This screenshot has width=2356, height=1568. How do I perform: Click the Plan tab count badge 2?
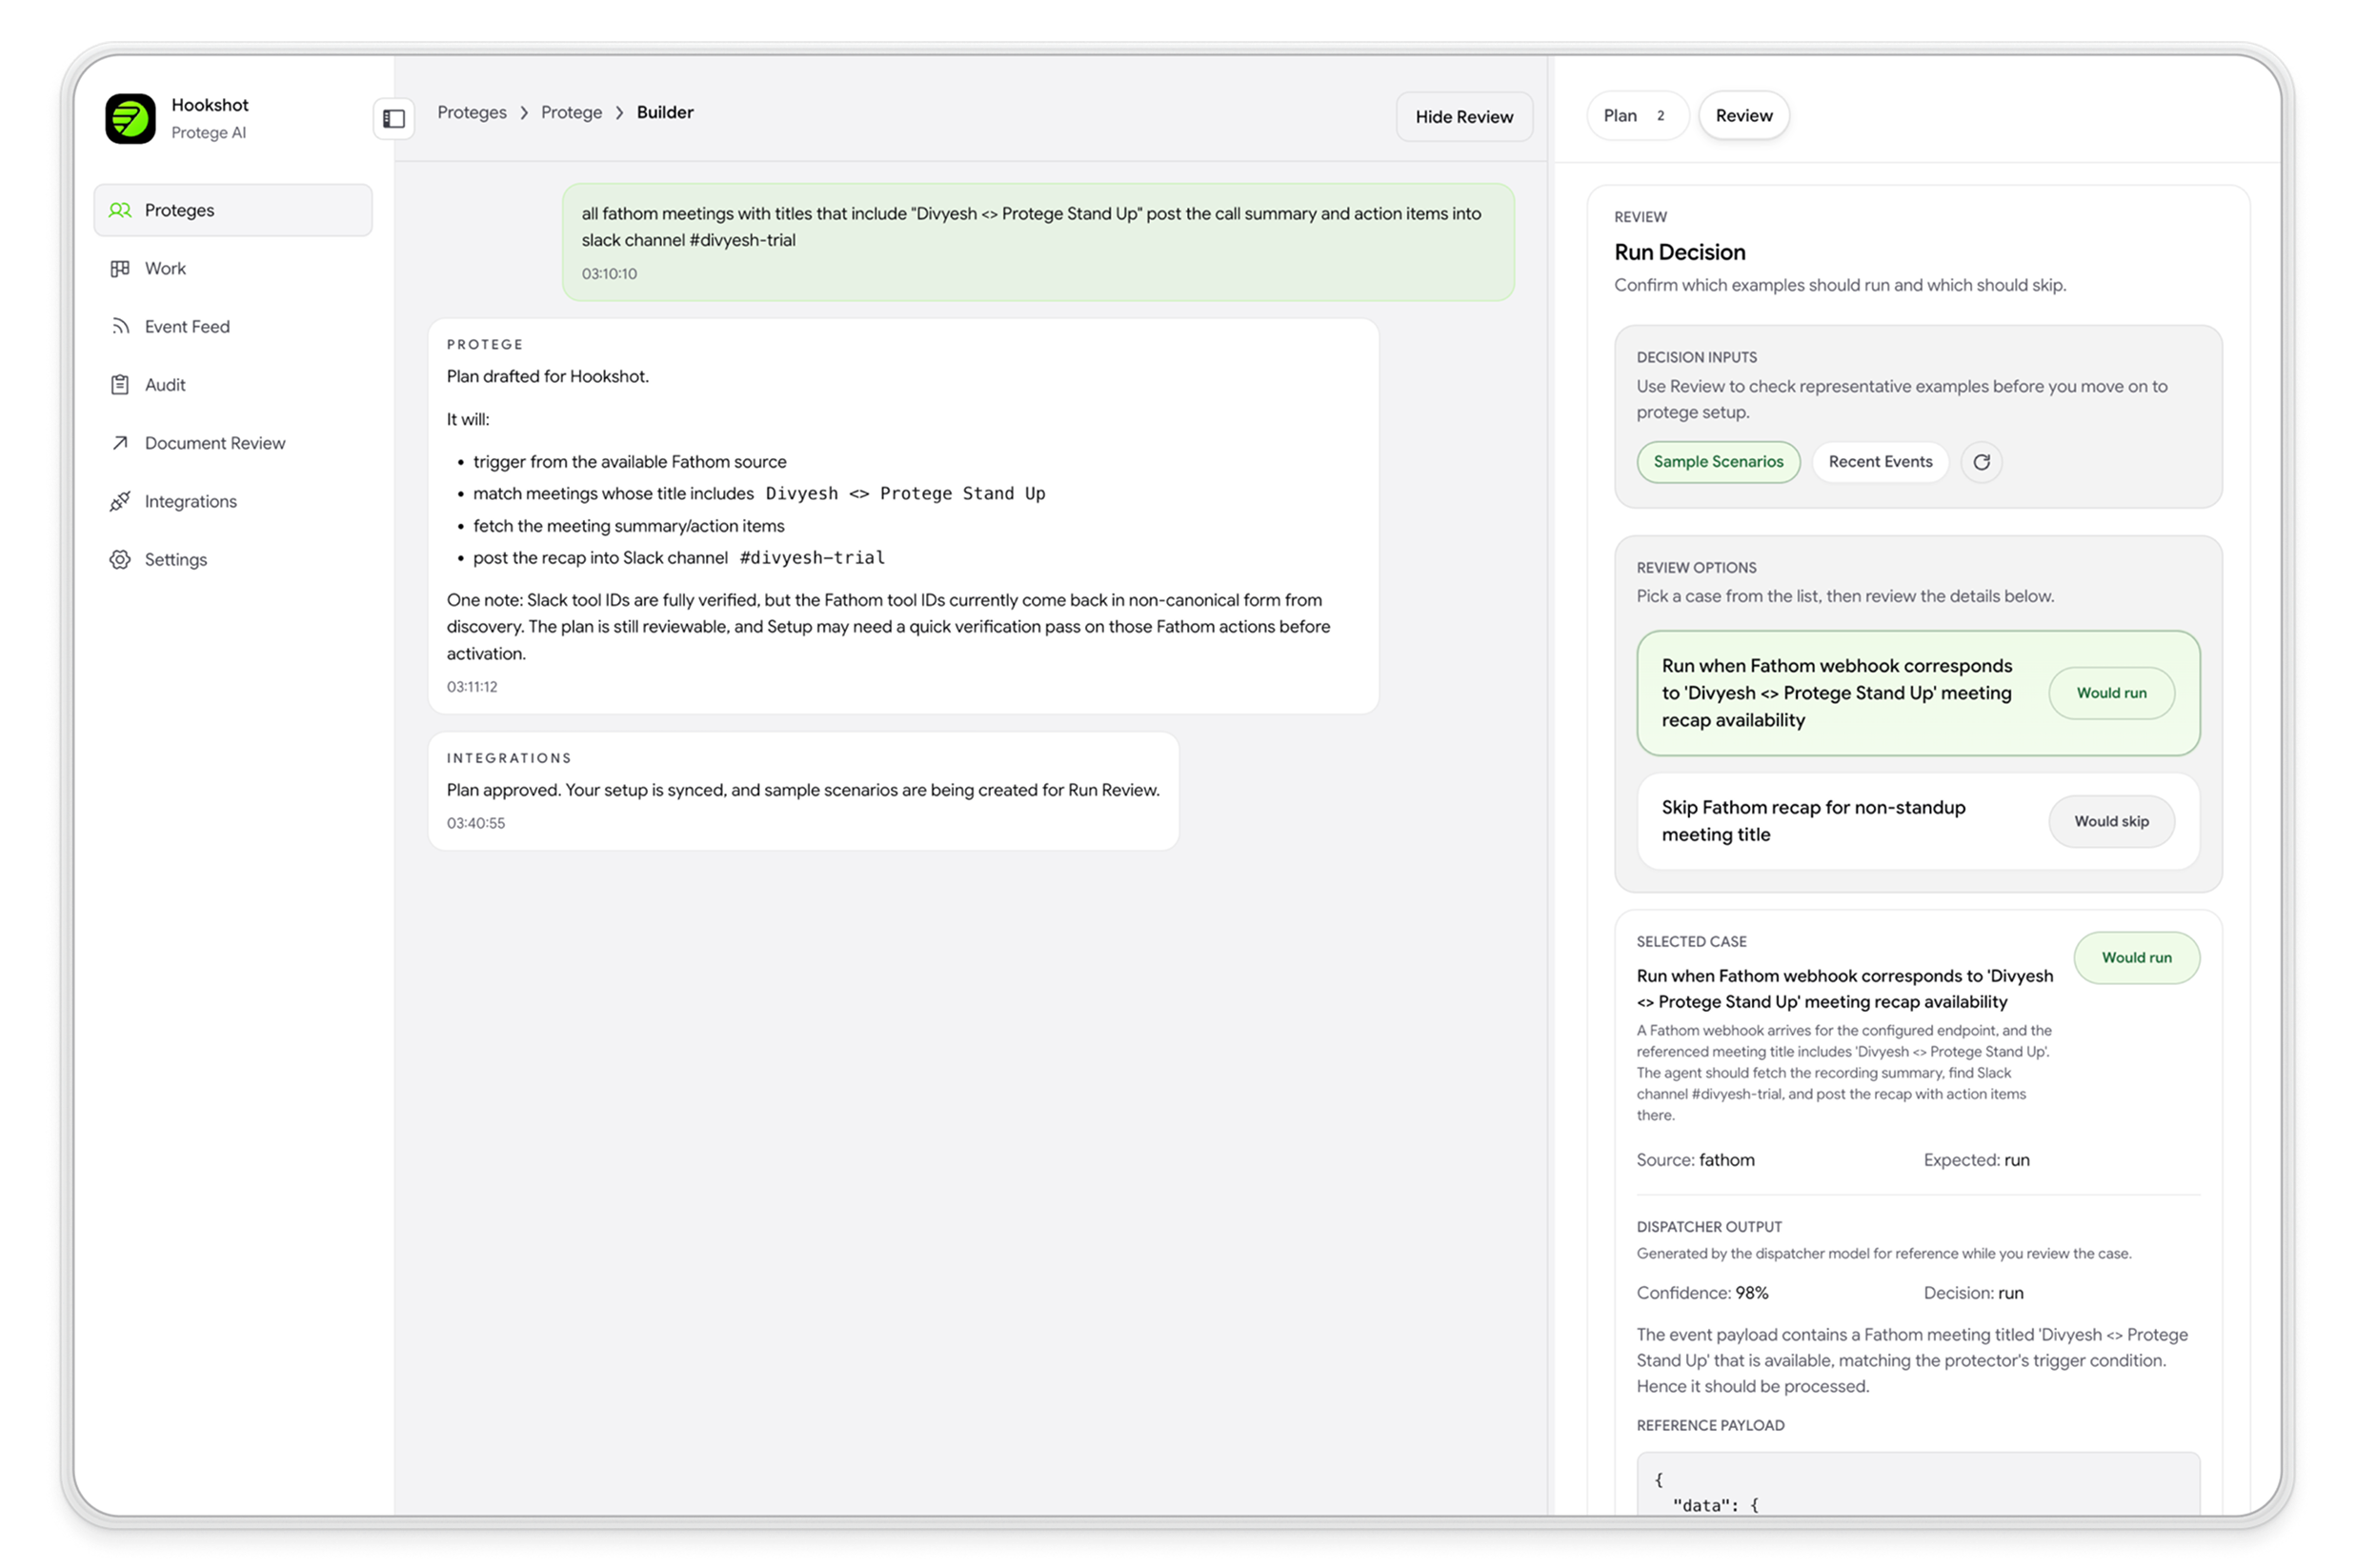(x=1660, y=116)
